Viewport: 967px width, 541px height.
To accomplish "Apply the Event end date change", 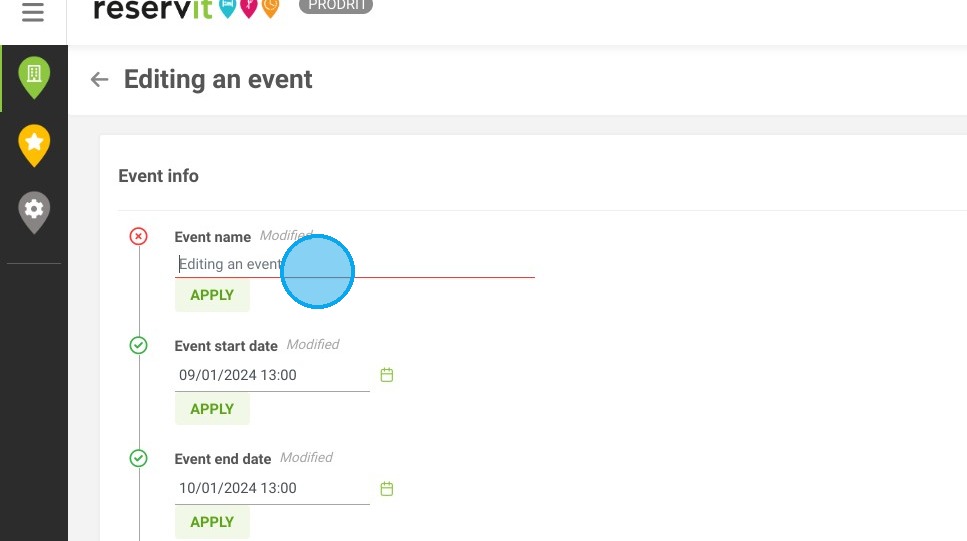I will pyautogui.click(x=212, y=522).
